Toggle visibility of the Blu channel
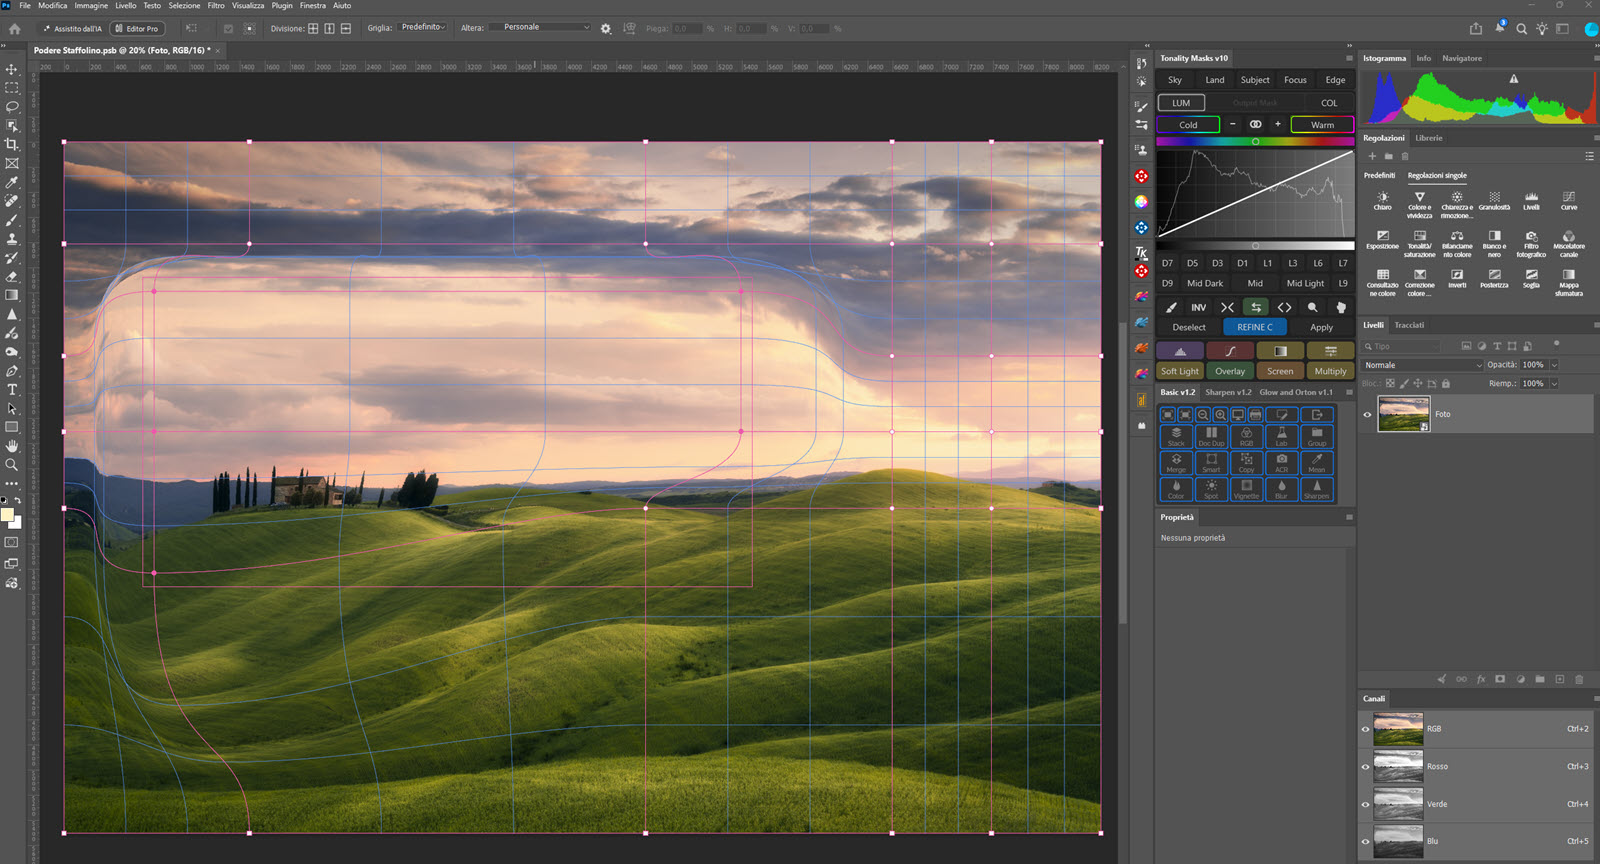This screenshot has width=1600, height=864. 1365,841
